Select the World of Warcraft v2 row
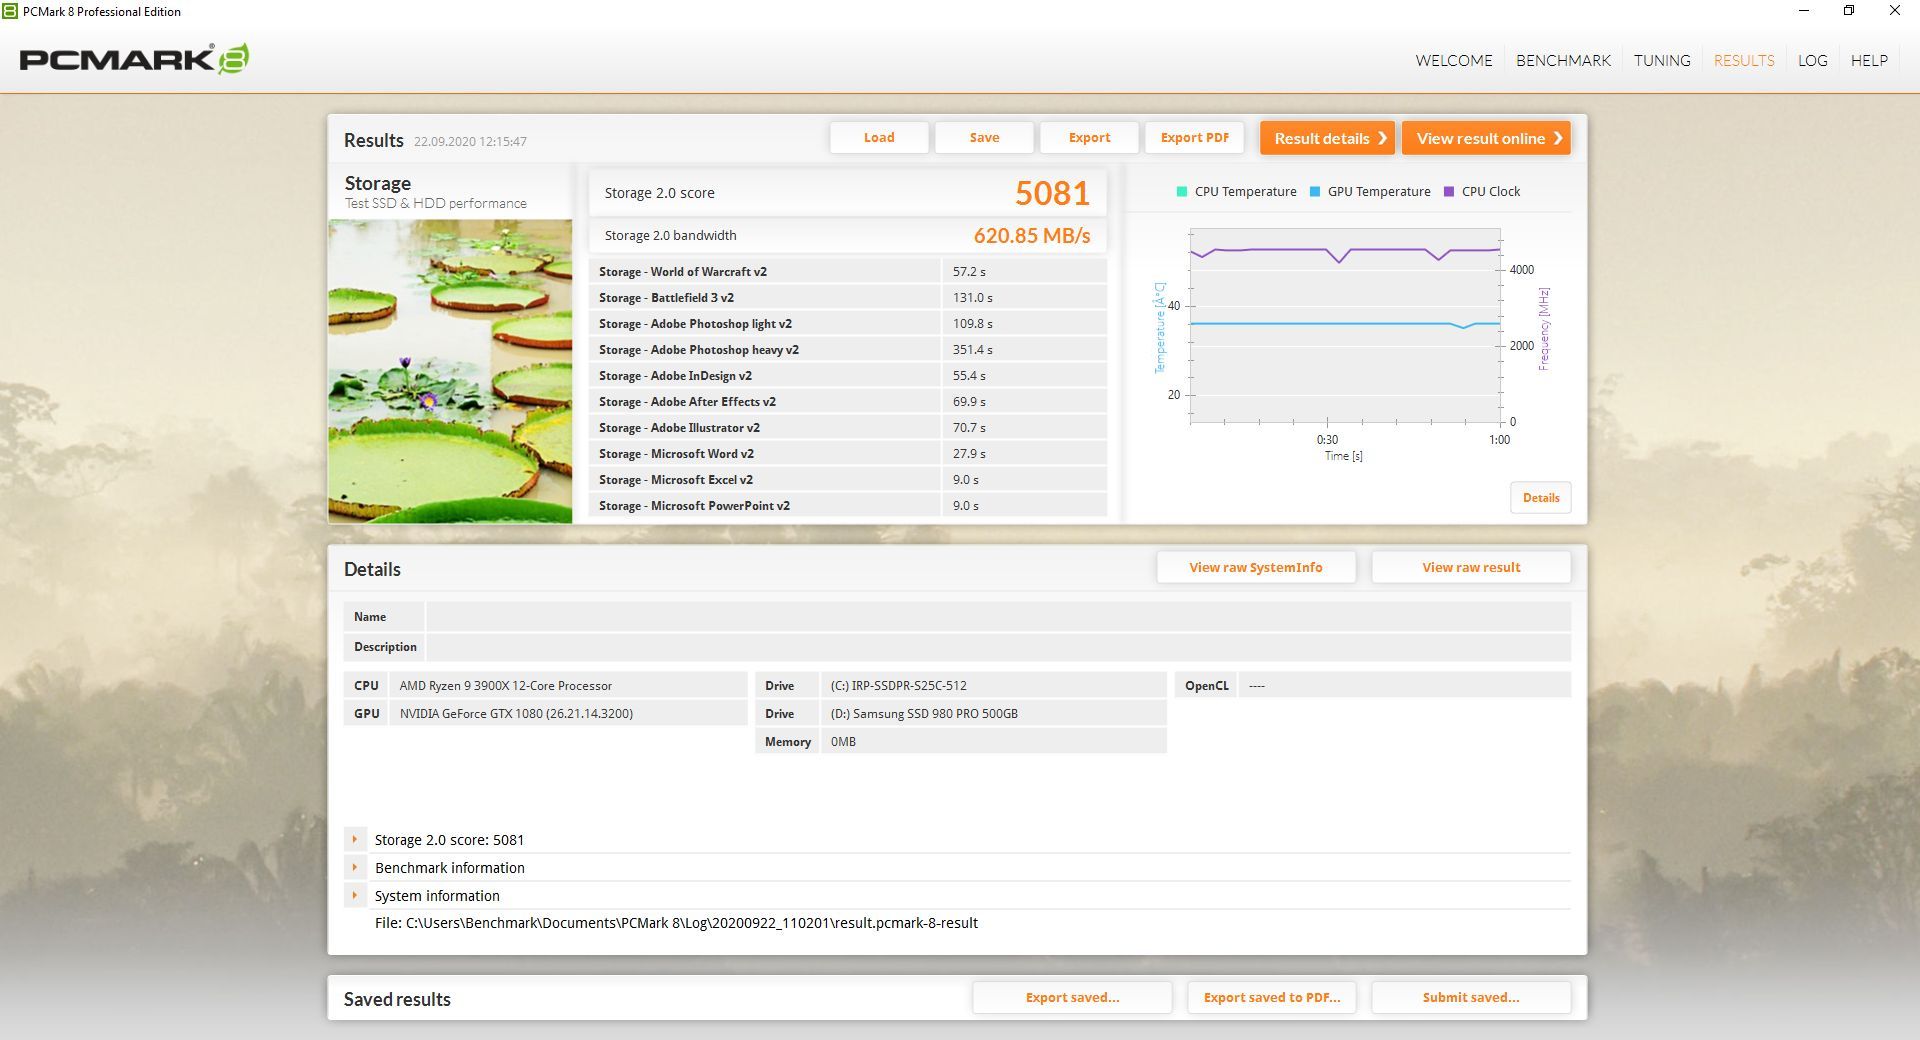 848,271
